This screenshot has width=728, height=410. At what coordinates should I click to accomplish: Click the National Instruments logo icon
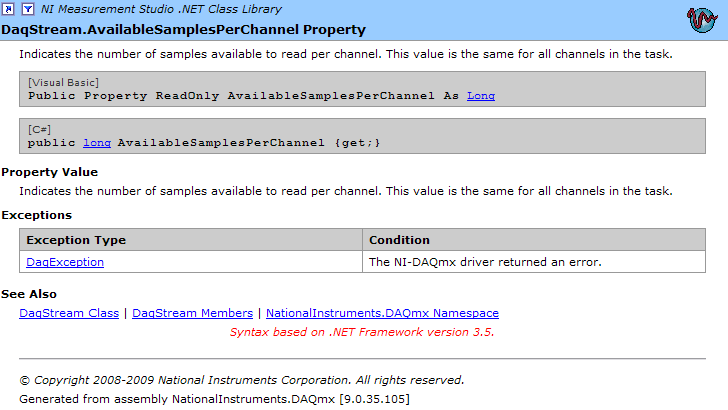point(702,20)
